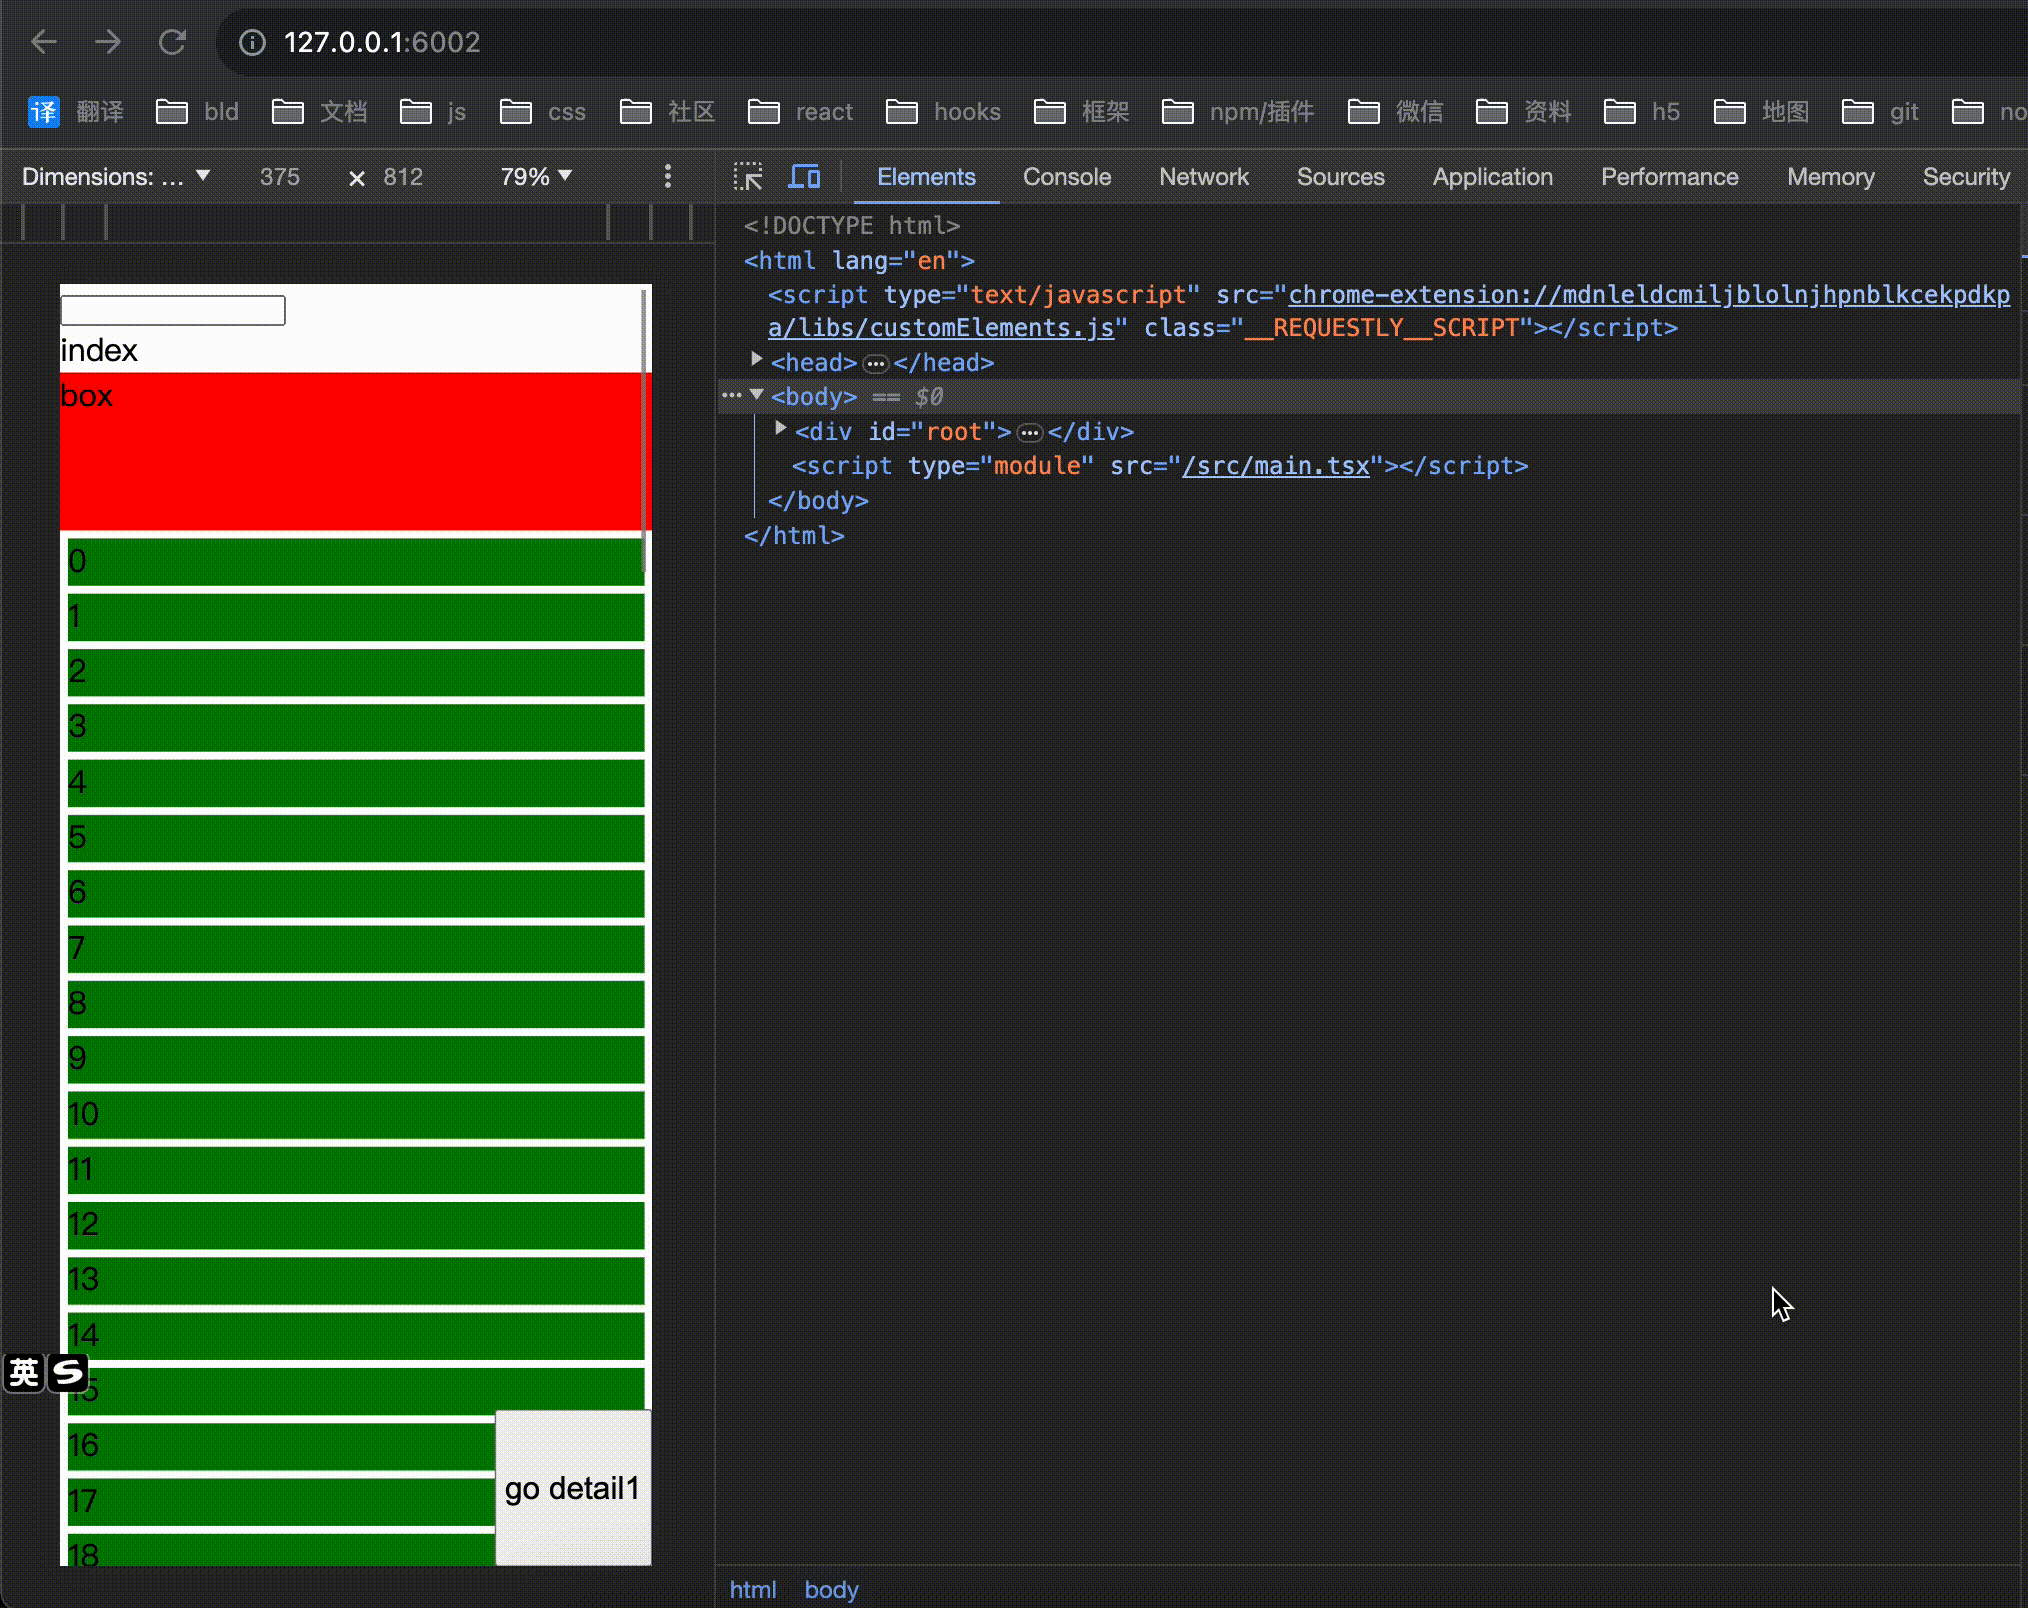Click the browser back arrow
Image resolution: width=2028 pixels, height=1608 pixels.
pyautogui.click(x=44, y=42)
